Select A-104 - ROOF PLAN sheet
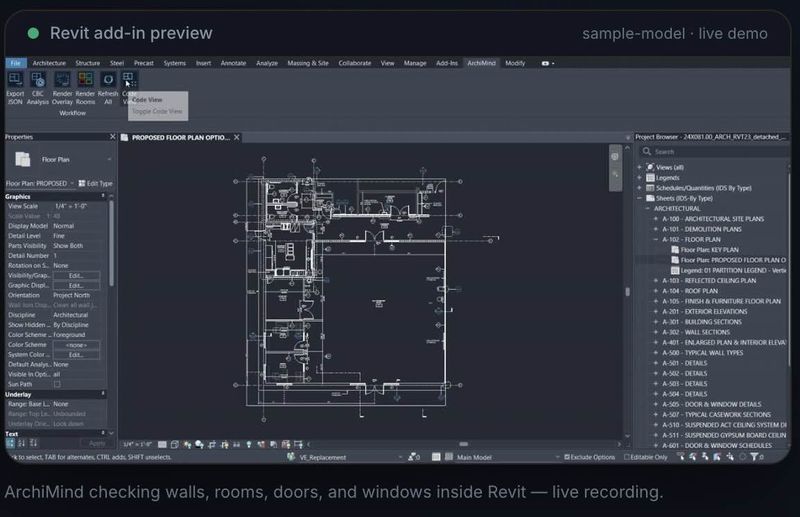 click(690, 291)
